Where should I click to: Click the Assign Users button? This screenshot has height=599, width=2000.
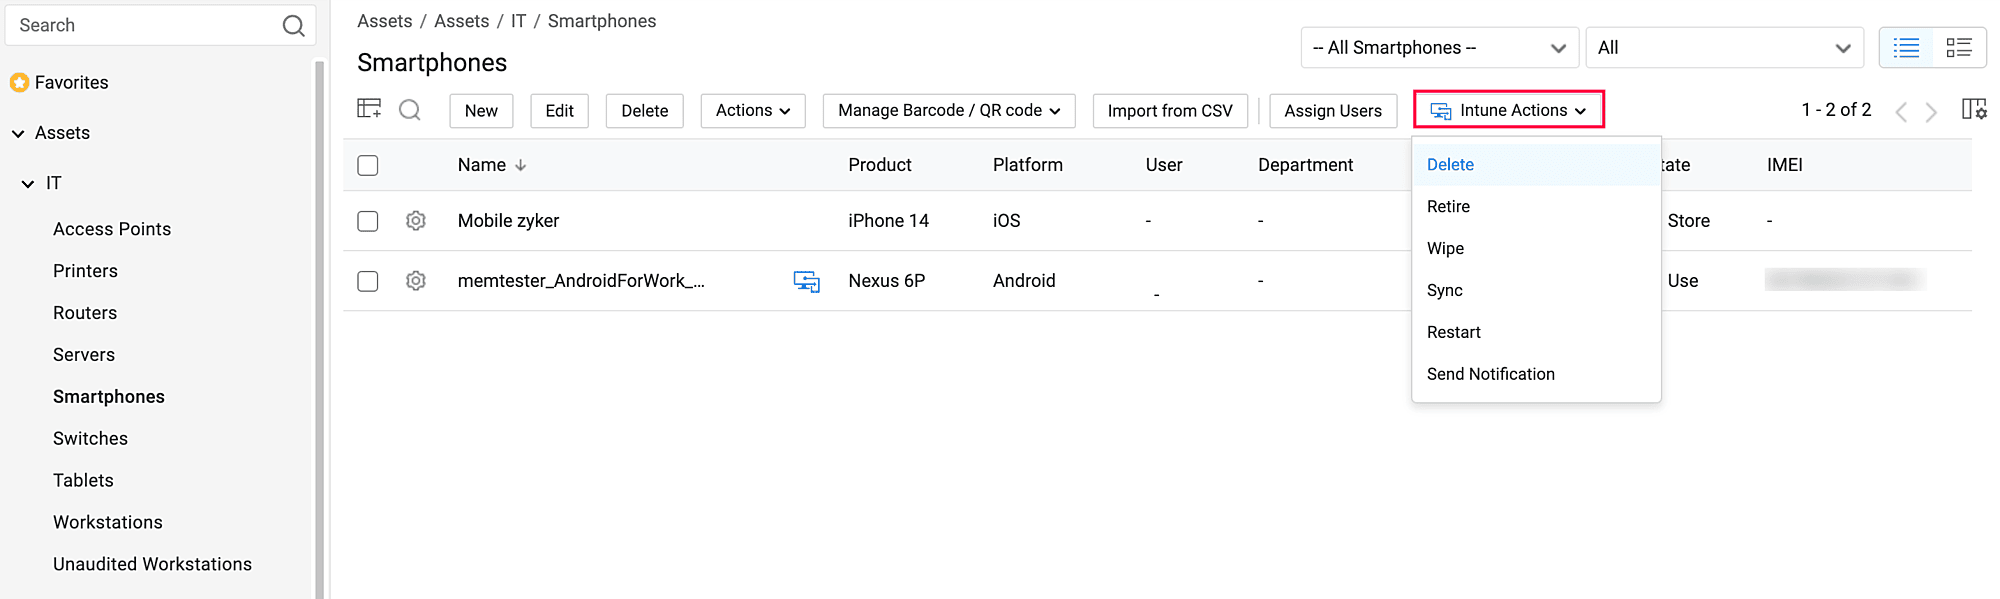[1332, 111]
